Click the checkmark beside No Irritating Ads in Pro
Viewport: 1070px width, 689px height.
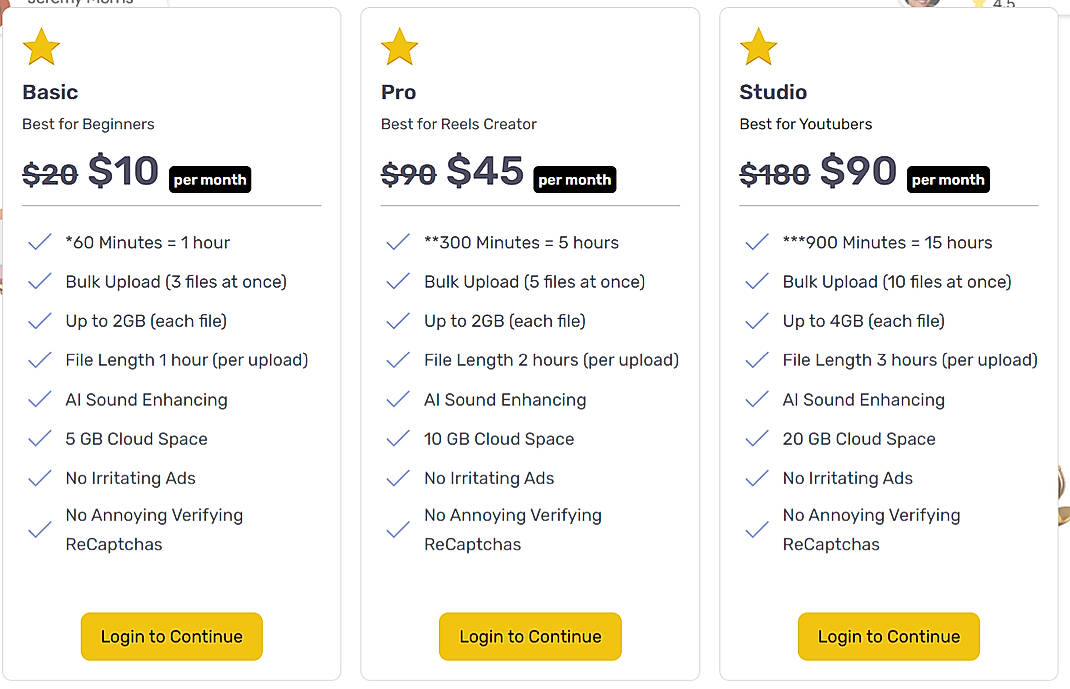(x=397, y=478)
